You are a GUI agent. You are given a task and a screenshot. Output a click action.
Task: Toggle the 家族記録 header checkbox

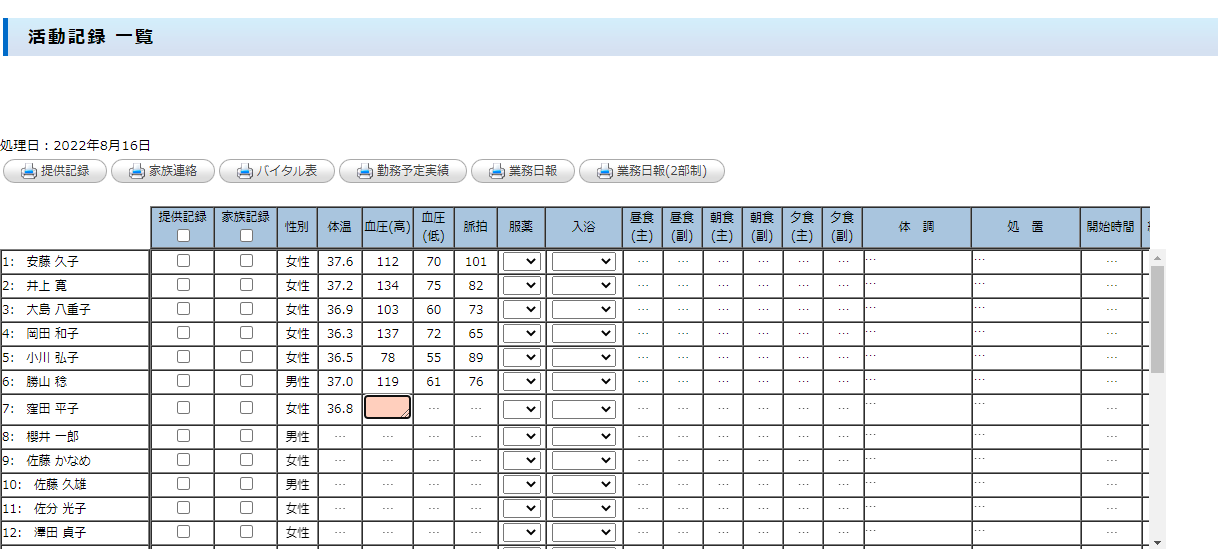click(x=246, y=236)
